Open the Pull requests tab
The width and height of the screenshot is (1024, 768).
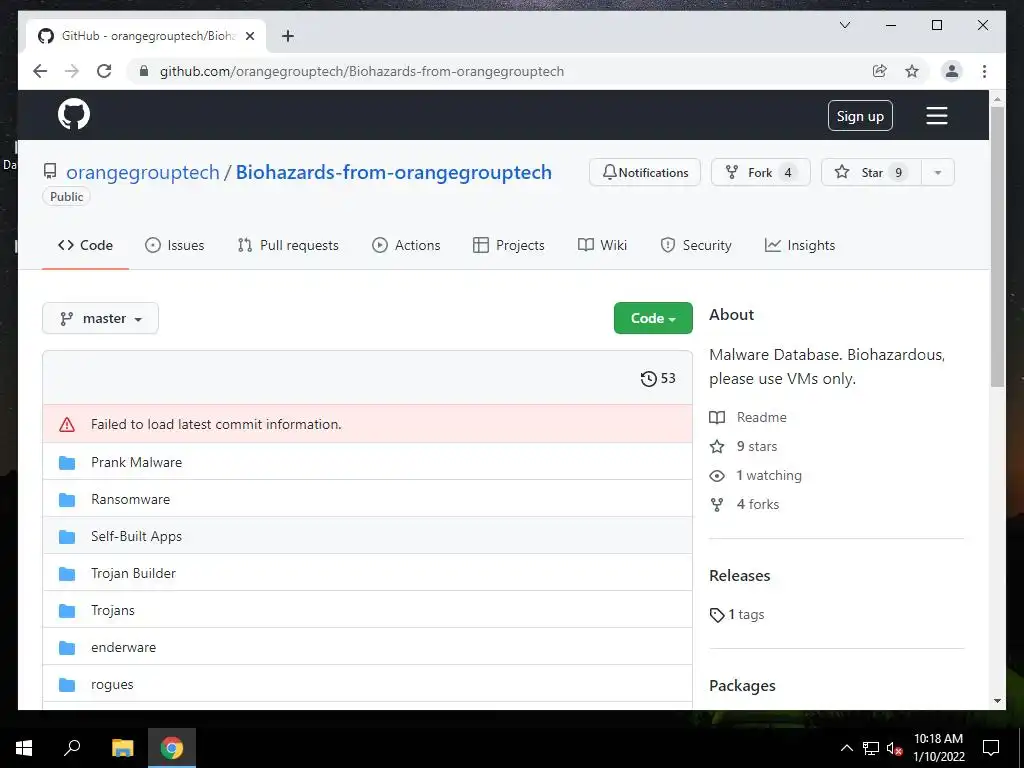point(288,246)
